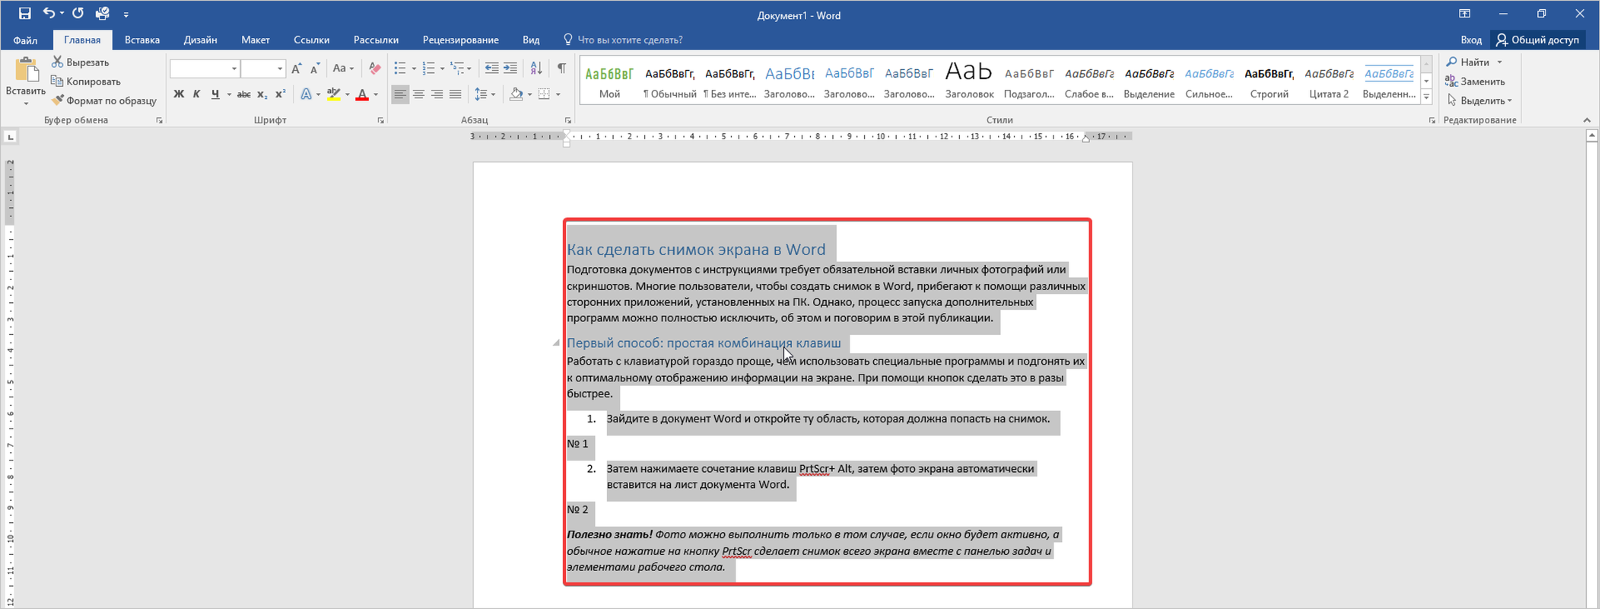The image size is (1600, 609).
Task: Apply strikethrough to selected text
Action: (243, 95)
